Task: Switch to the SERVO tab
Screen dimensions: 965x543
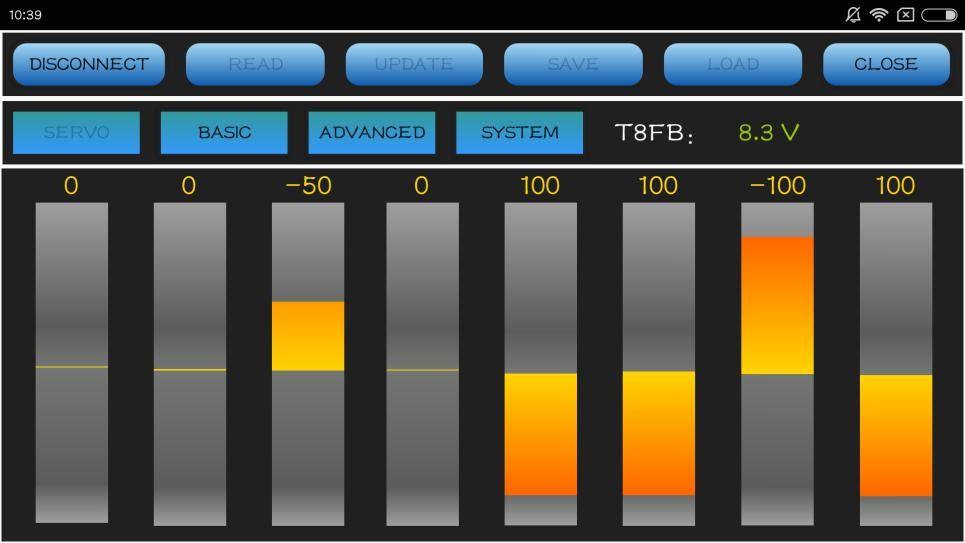Action: (76, 132)
